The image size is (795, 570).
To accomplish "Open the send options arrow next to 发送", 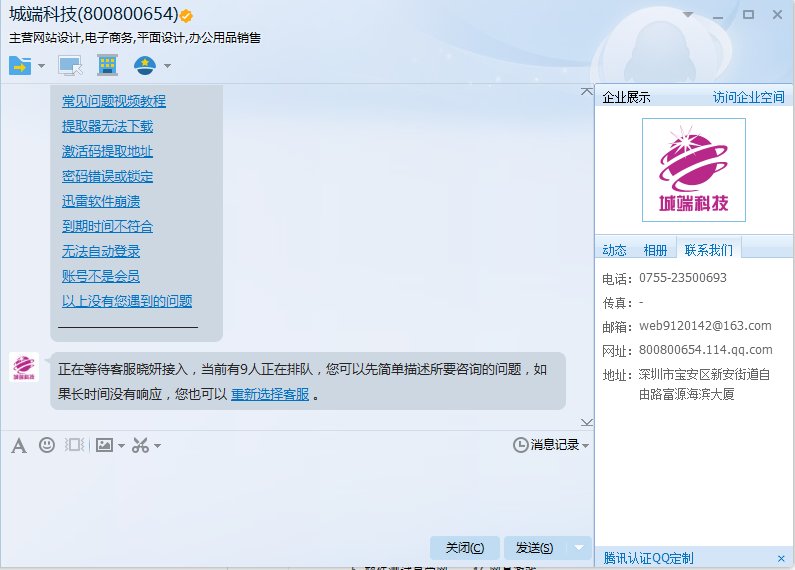I will pos(579,548).
